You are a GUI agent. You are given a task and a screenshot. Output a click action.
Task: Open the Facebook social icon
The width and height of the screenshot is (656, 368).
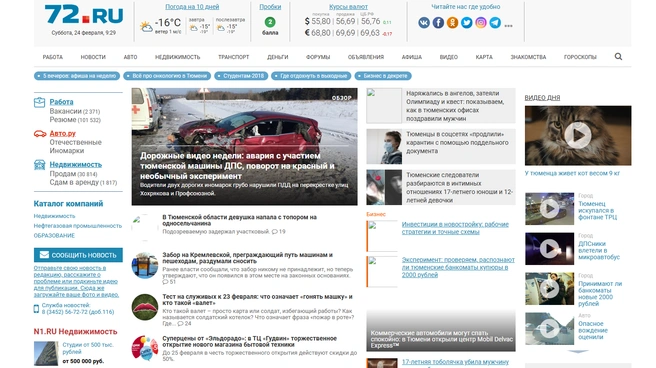438,23
